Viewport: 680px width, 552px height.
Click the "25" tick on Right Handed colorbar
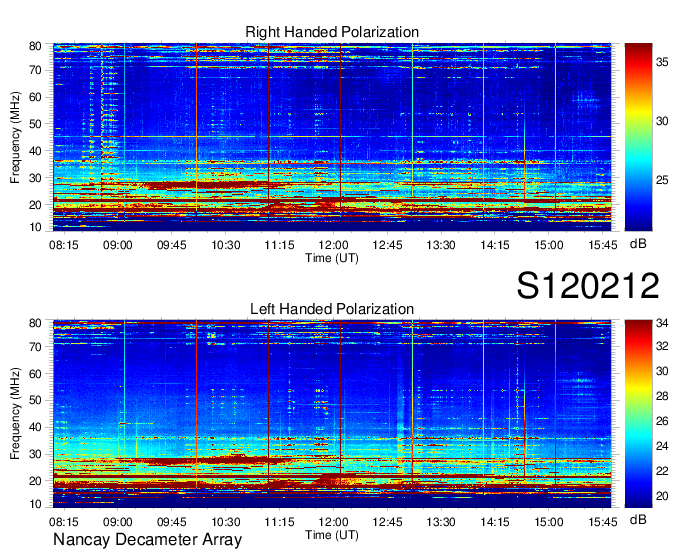click(x=662, y=180)
